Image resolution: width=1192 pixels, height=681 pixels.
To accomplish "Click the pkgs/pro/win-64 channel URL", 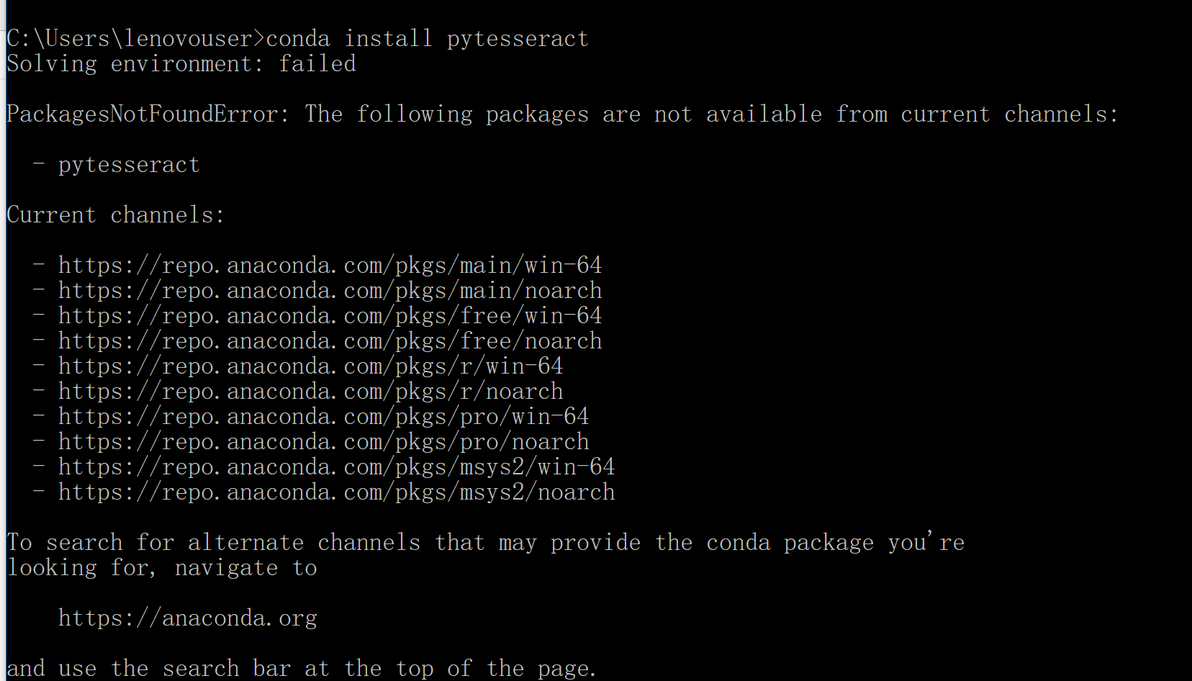I will click(324, 416).
